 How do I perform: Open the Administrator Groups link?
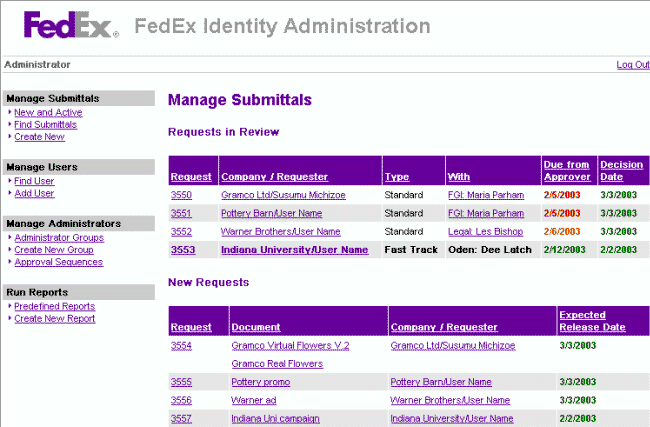click(x=59, y=238)
